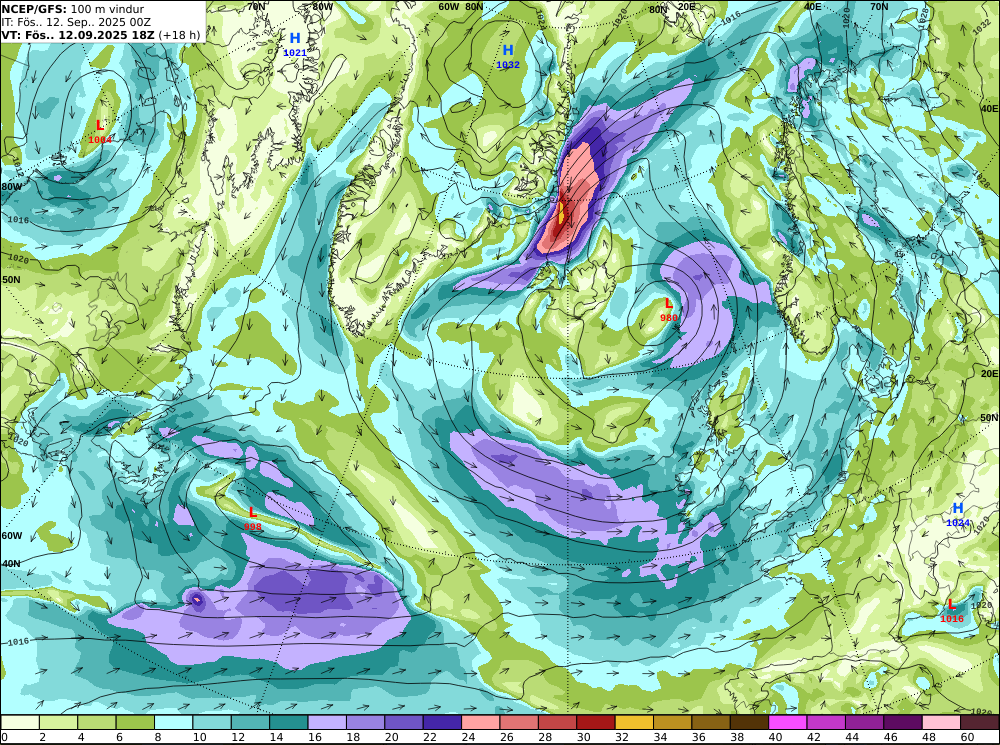Pick the light lavender 16–18 legend swatch
The height and width of the screenshot is (745, 1000).
327,722
